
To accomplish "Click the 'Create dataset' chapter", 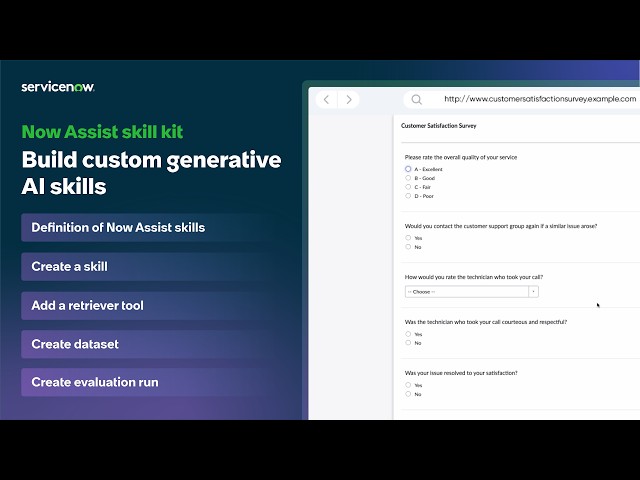I will tap(143, 344).
